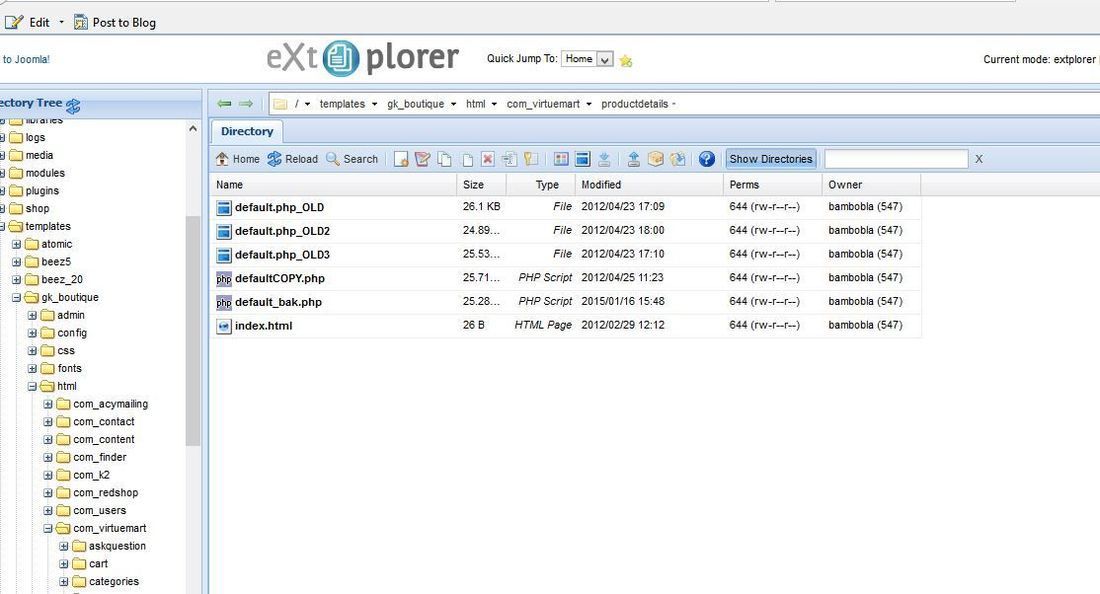This screenshot has height=594, width=1100.
Task: Collapse the gk_boutique tree folder
Action: pyautogui.click(x=15, y=297)
